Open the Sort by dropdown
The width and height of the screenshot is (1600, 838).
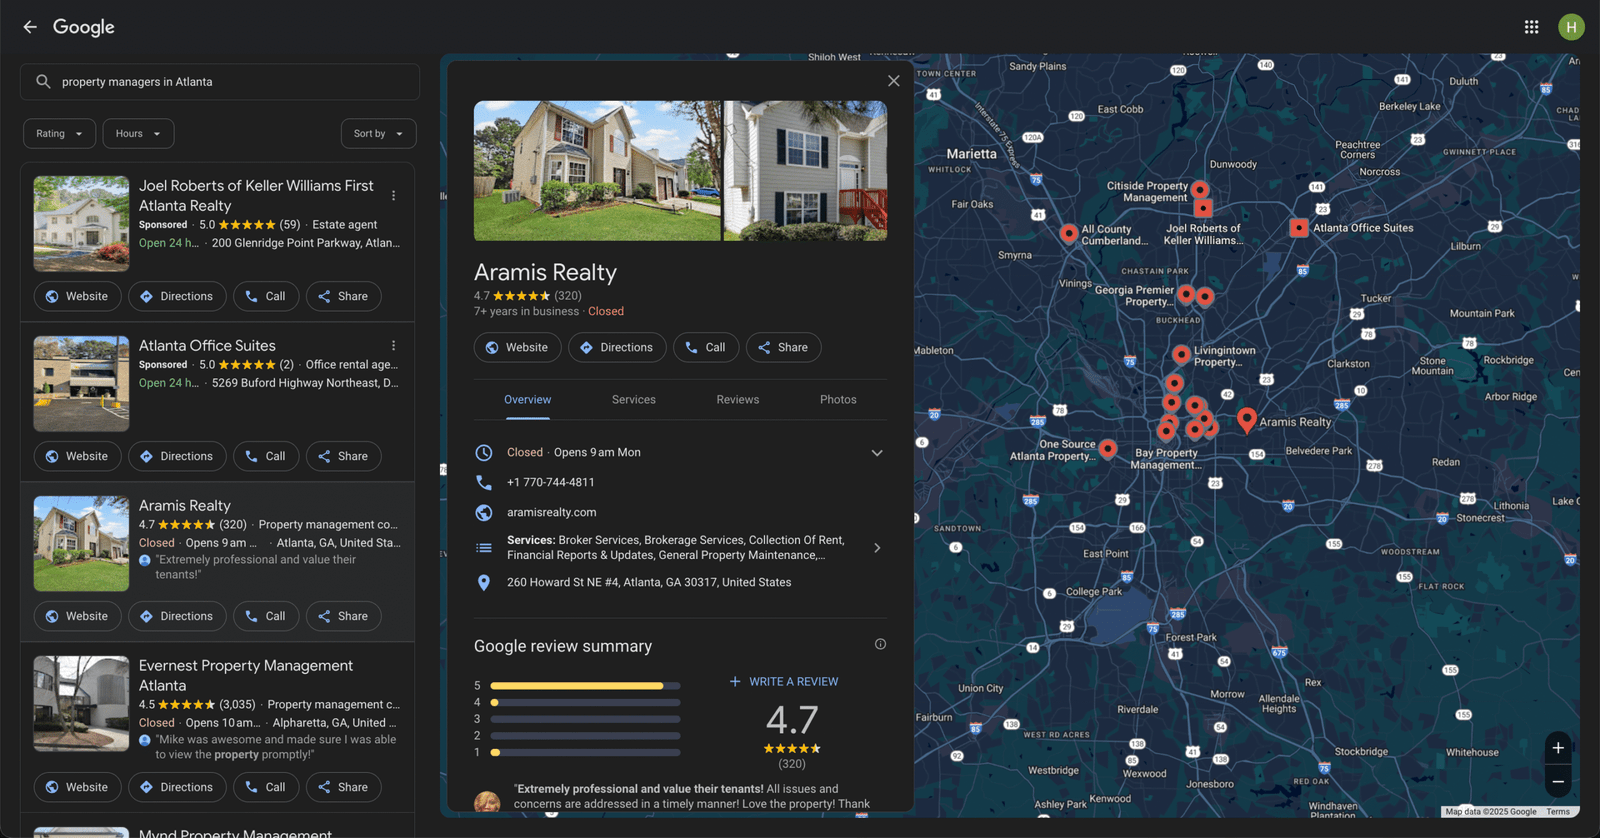pyautogui.click(x=378, y=134)
